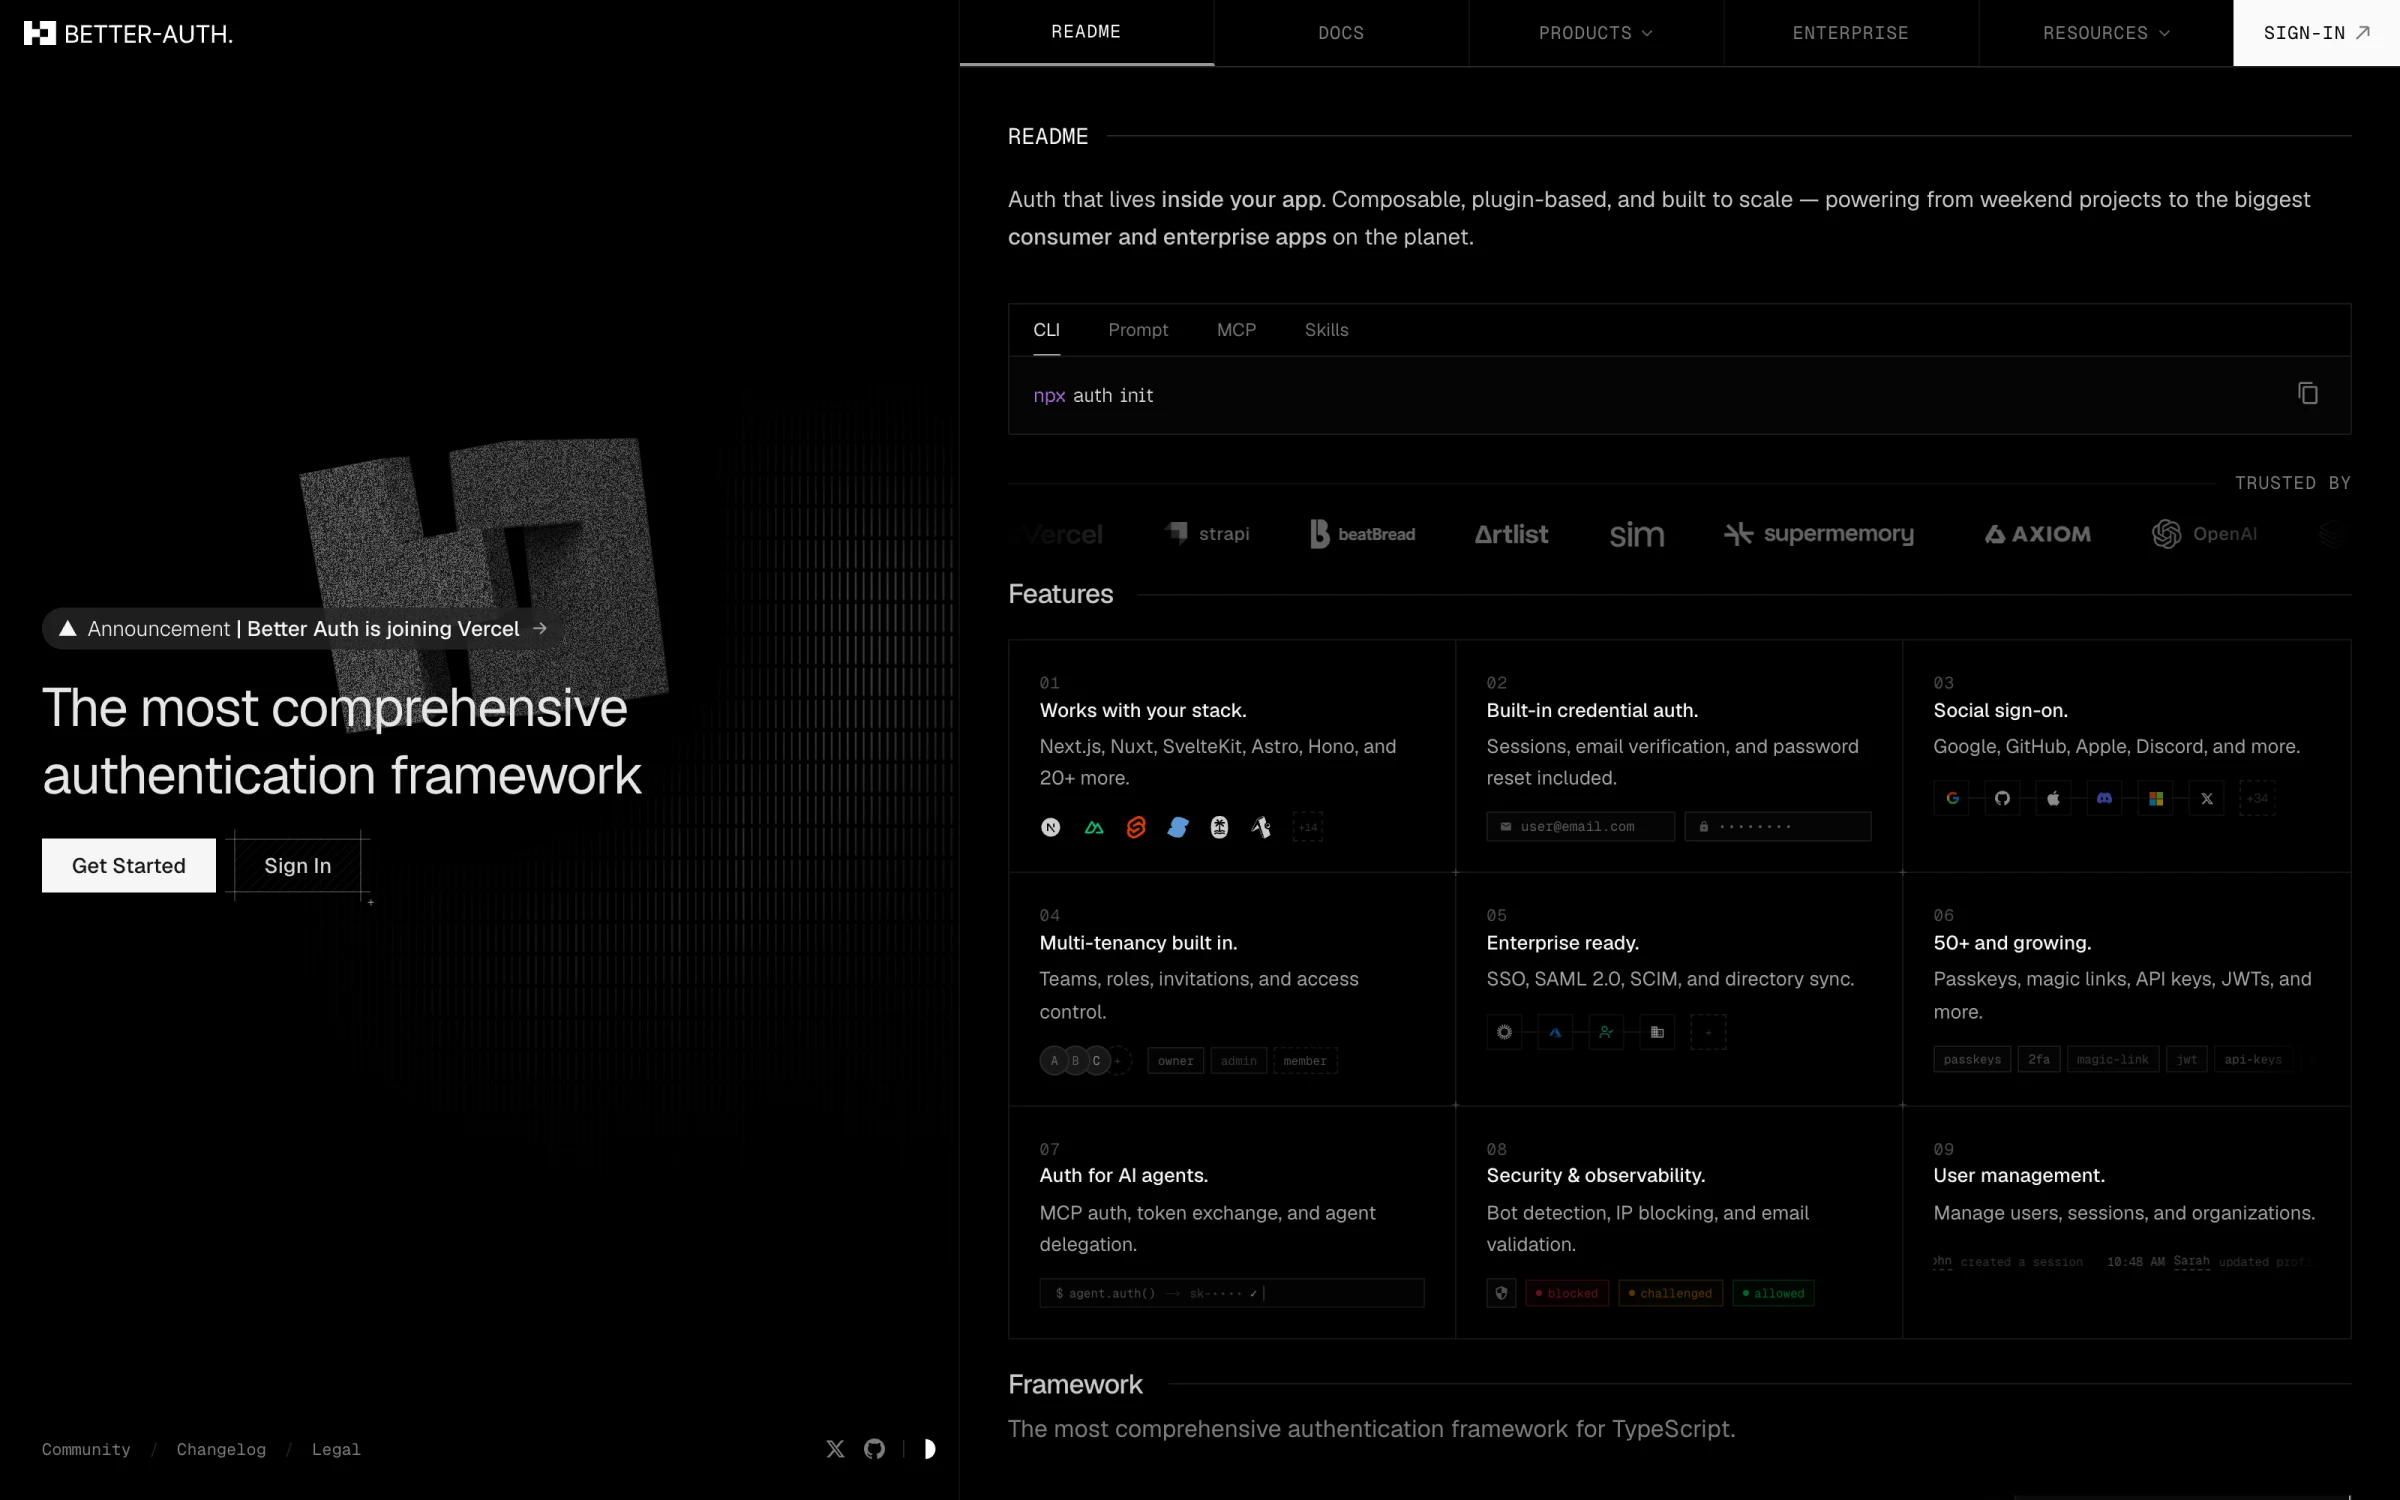Click the X social sign-on icon

[x=2207, y=798]
